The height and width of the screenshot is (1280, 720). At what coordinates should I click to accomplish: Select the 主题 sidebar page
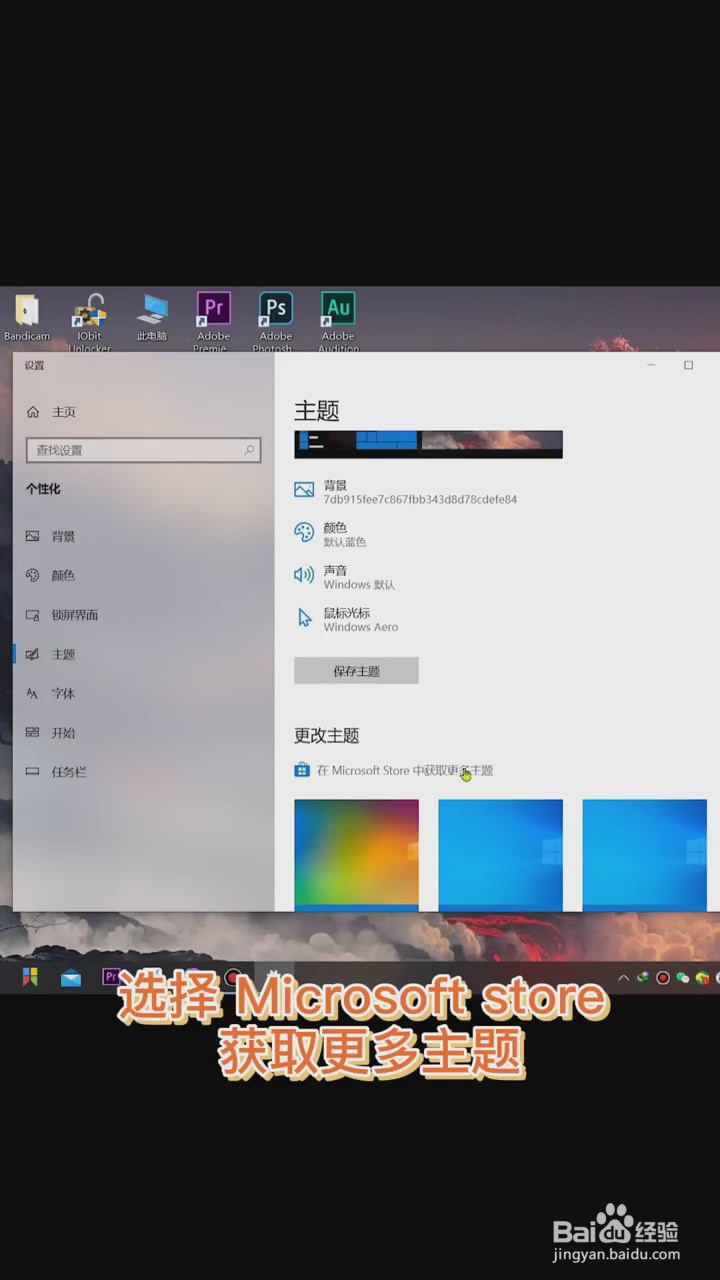pyautogui.click(x=51, y=654)
